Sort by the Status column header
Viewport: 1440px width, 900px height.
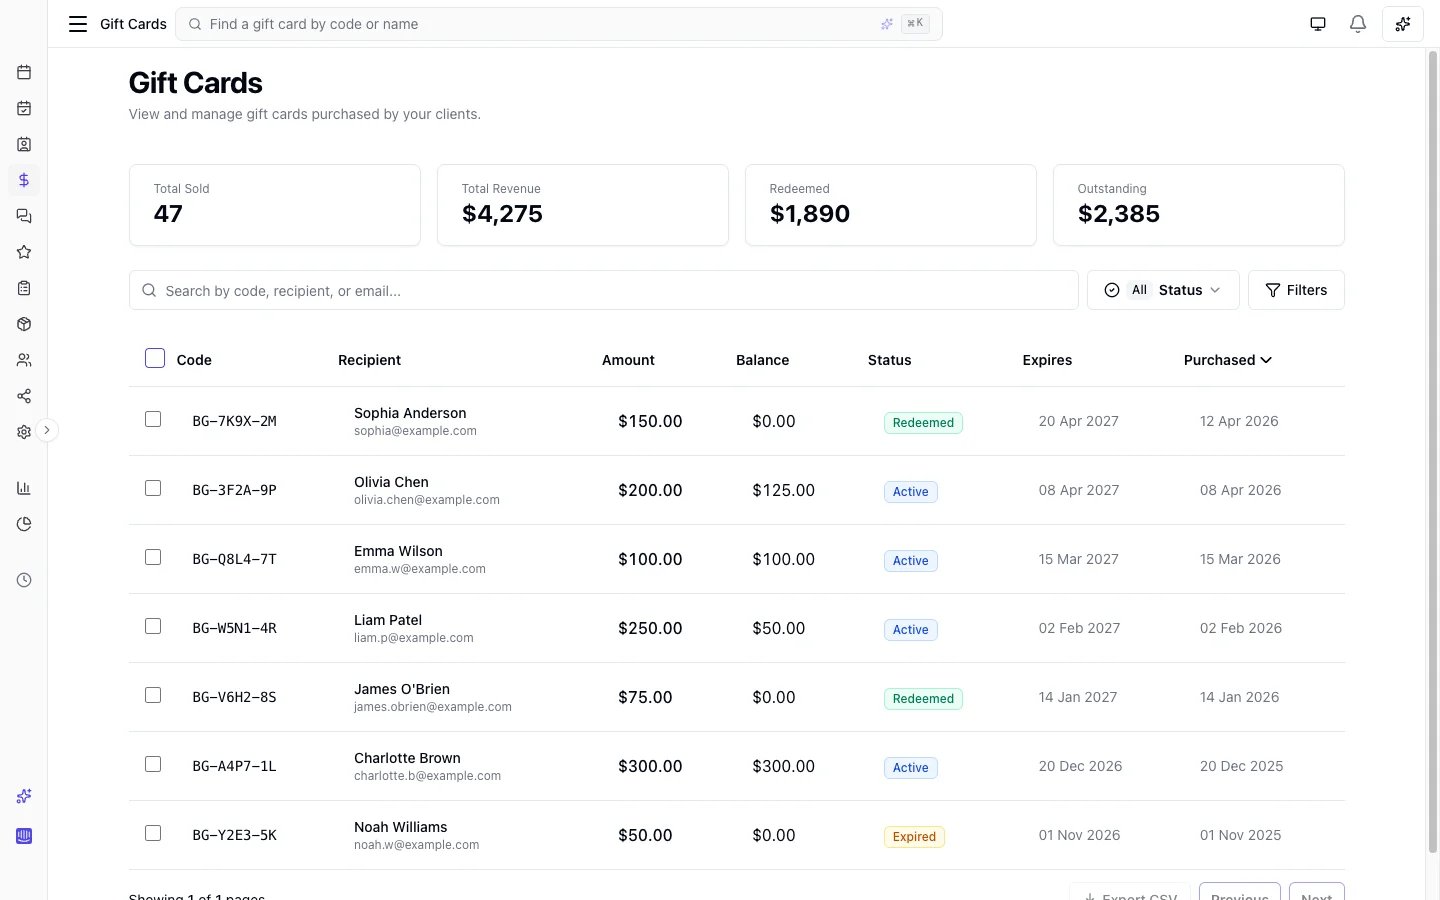point(889,360)
